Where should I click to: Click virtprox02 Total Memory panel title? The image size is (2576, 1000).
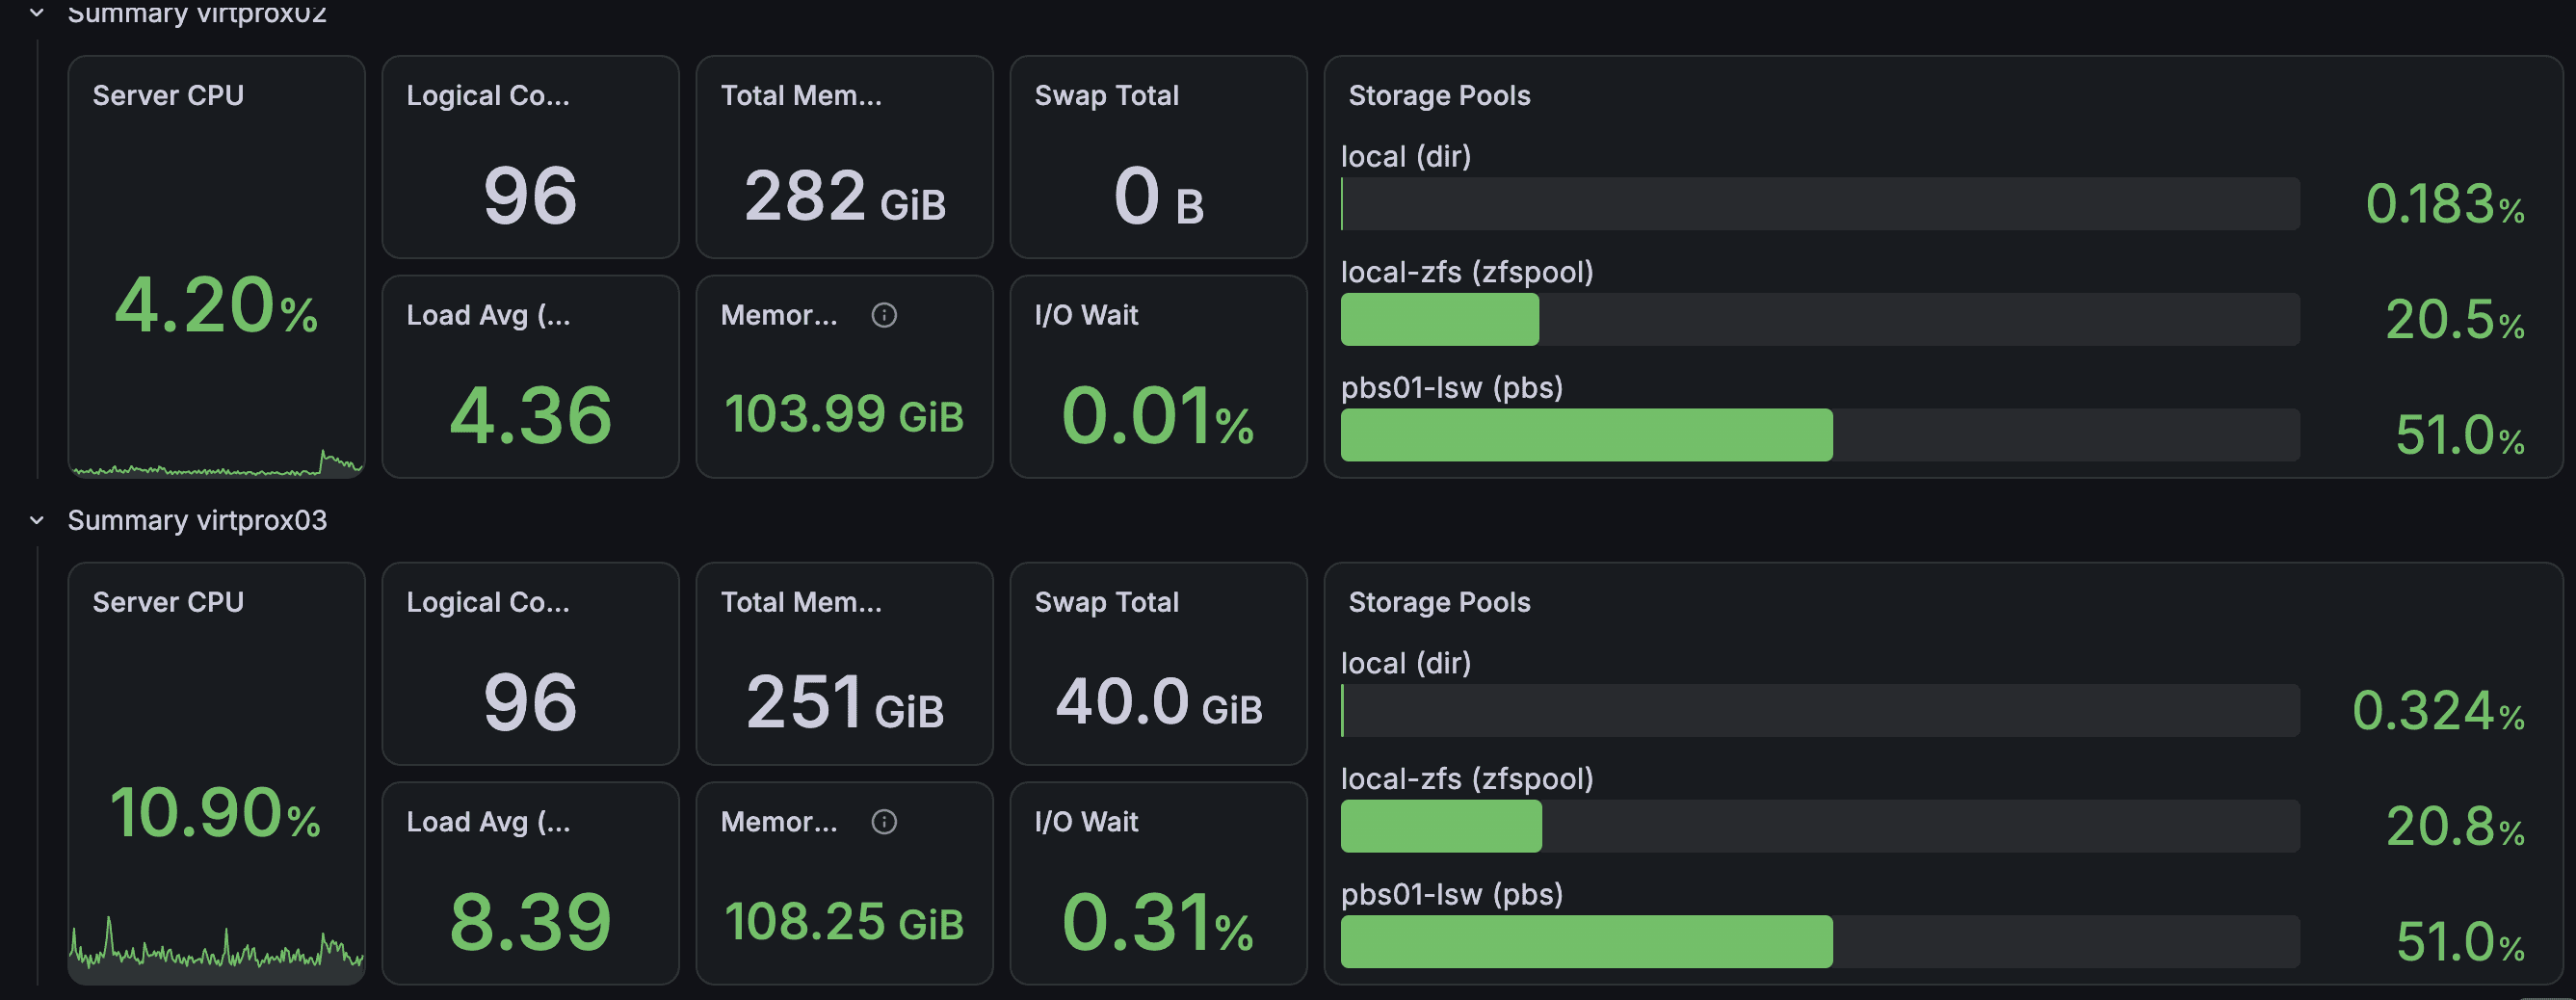(x=801, y=95)
